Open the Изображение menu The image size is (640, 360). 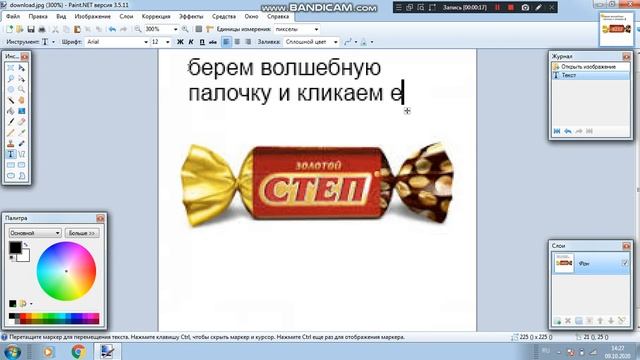click(x=93, y=17)
